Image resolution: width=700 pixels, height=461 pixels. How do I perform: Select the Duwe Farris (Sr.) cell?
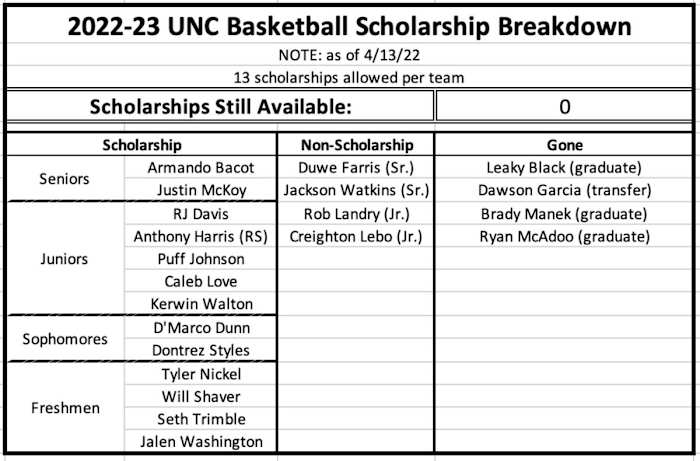point(356,168)
